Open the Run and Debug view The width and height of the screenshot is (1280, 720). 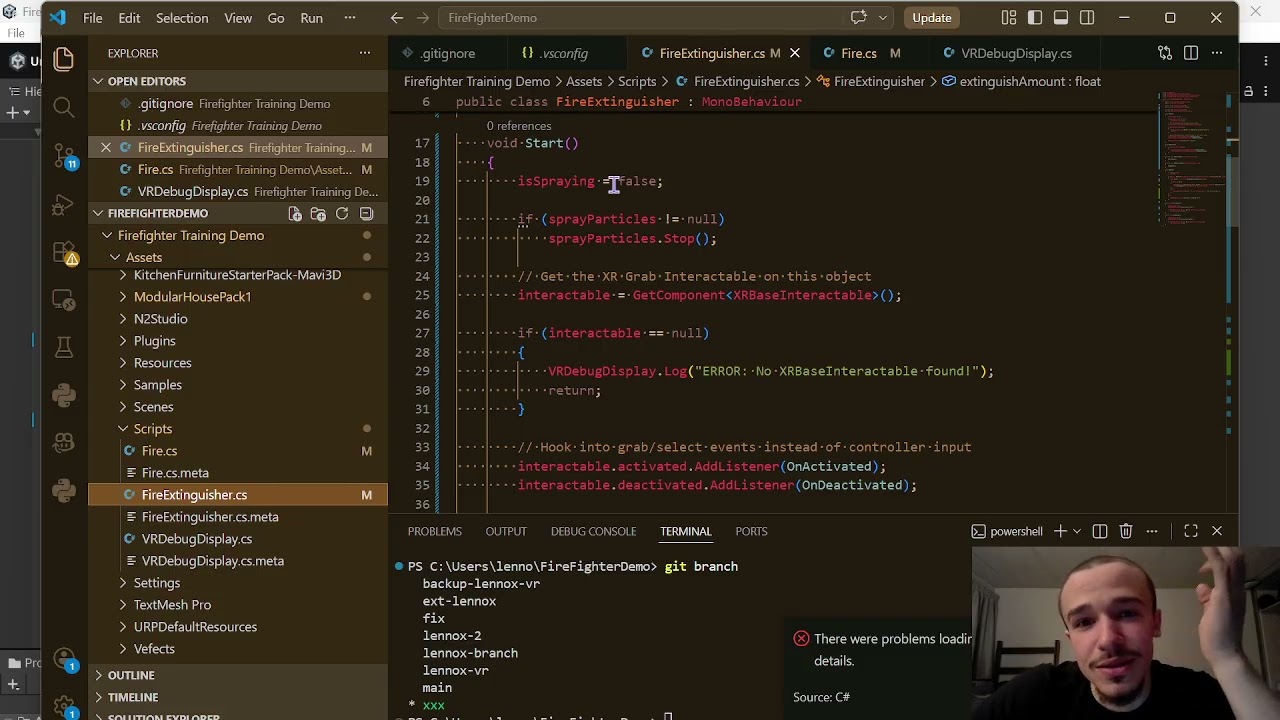coord(63,205)
